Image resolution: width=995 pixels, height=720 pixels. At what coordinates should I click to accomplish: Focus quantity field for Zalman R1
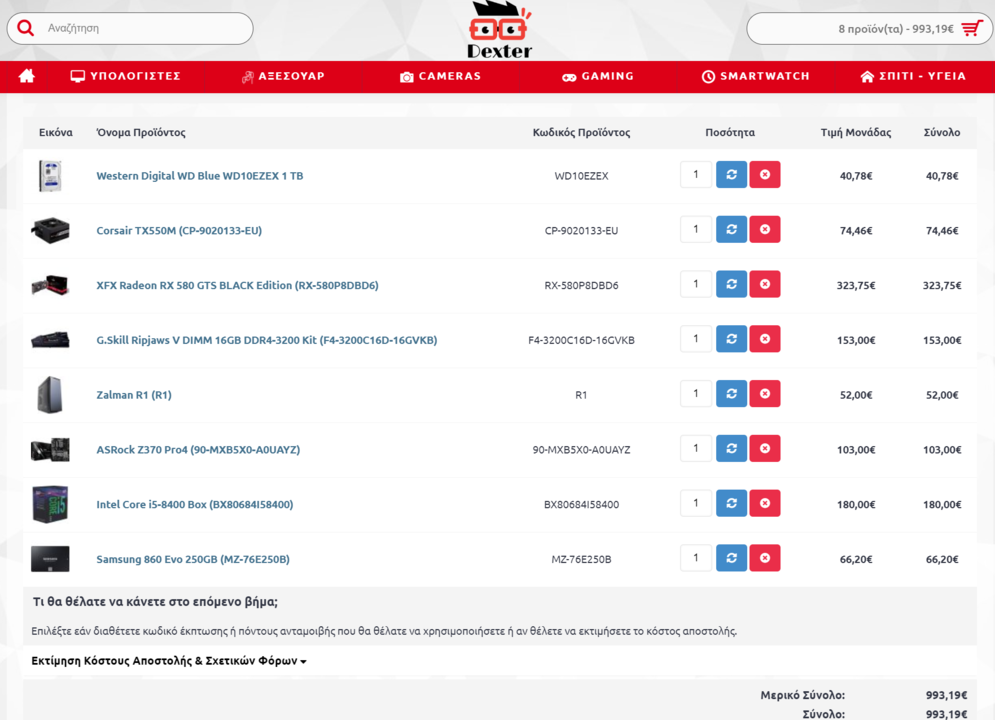696,393
